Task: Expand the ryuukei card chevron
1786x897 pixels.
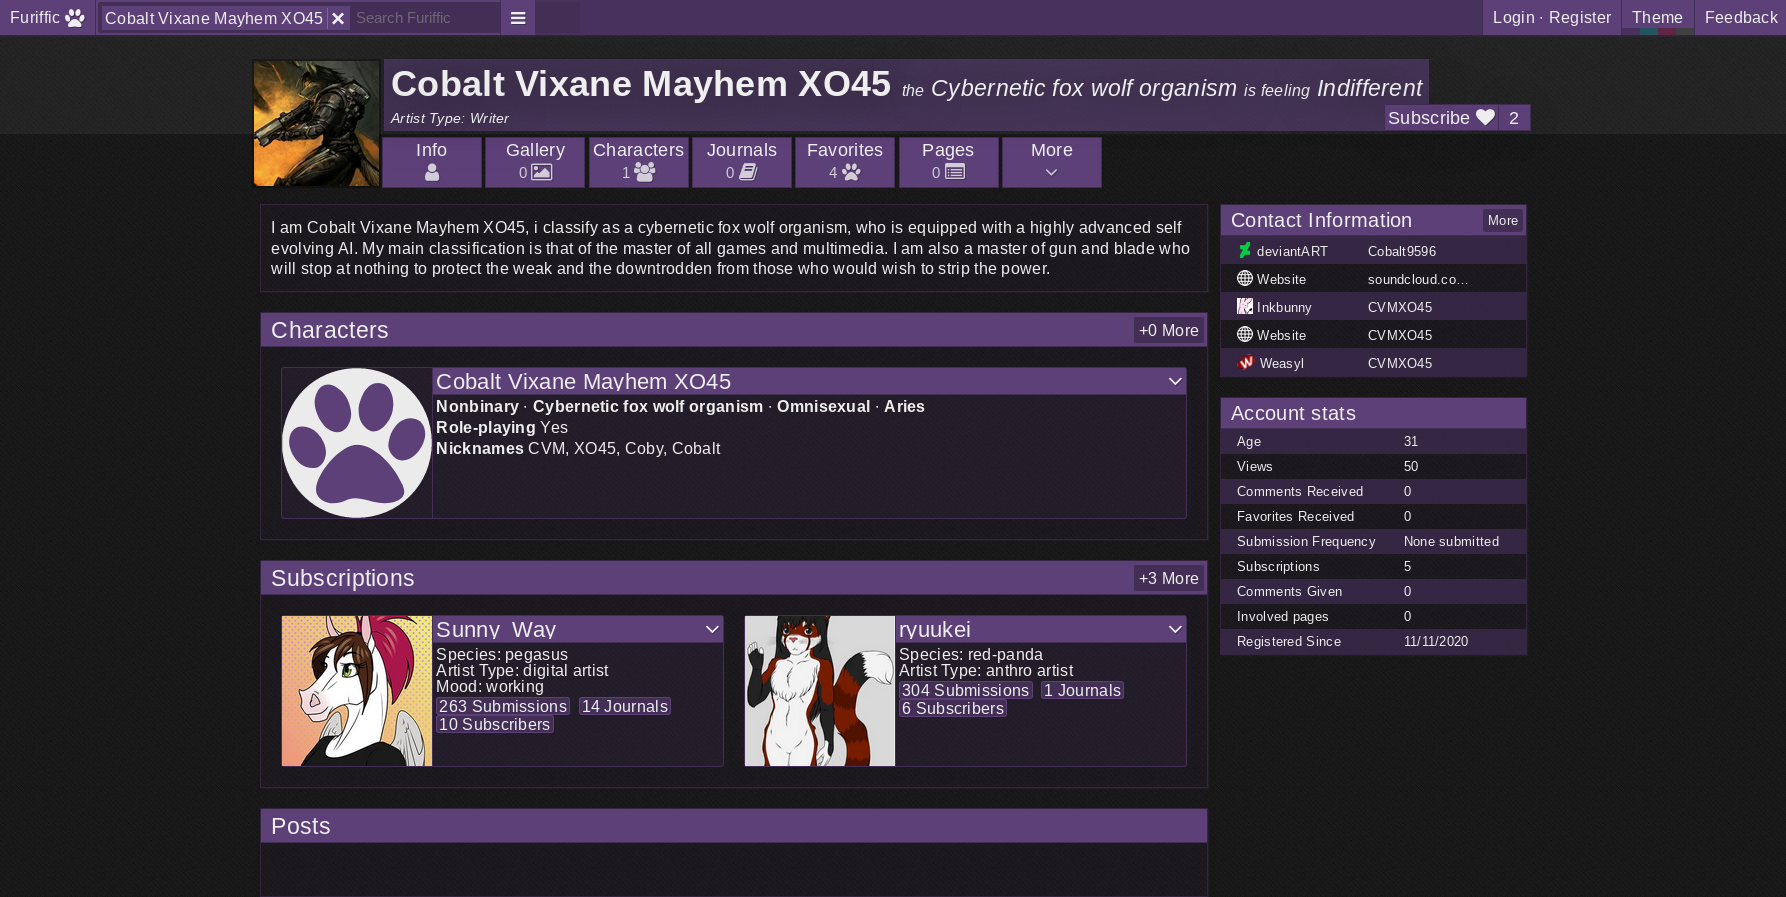Action: click(x=1175, y=629)
